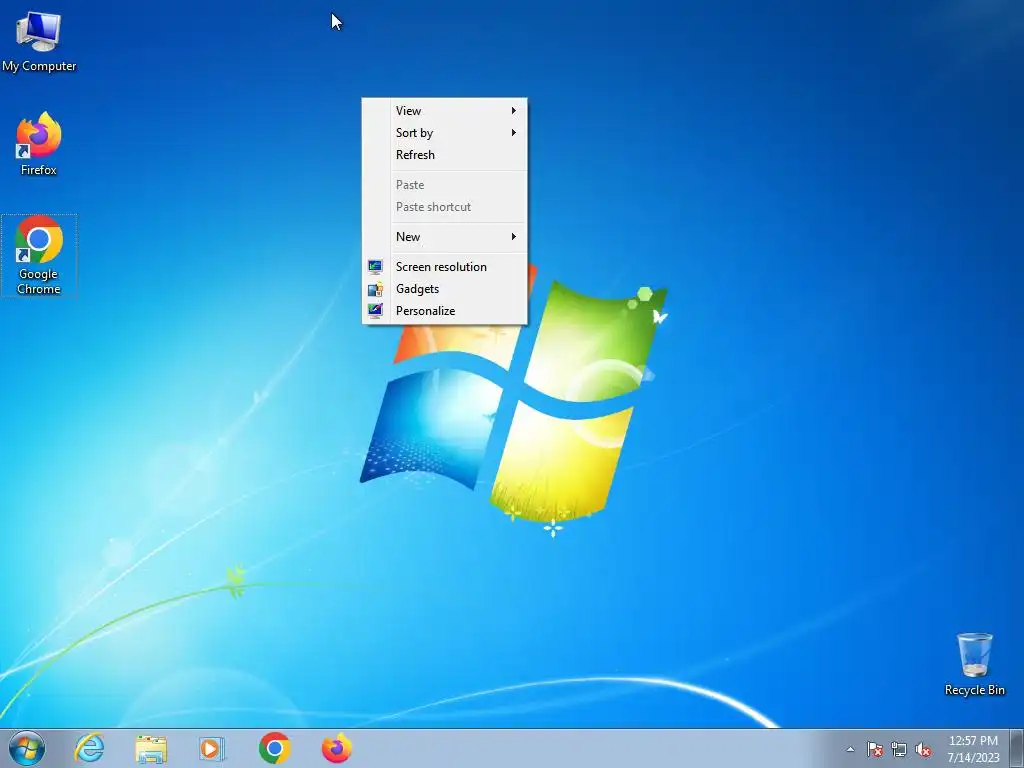1024x768 pixels.
Task: Open Windows Explorer from the taskbar
Action: point(151,748)
